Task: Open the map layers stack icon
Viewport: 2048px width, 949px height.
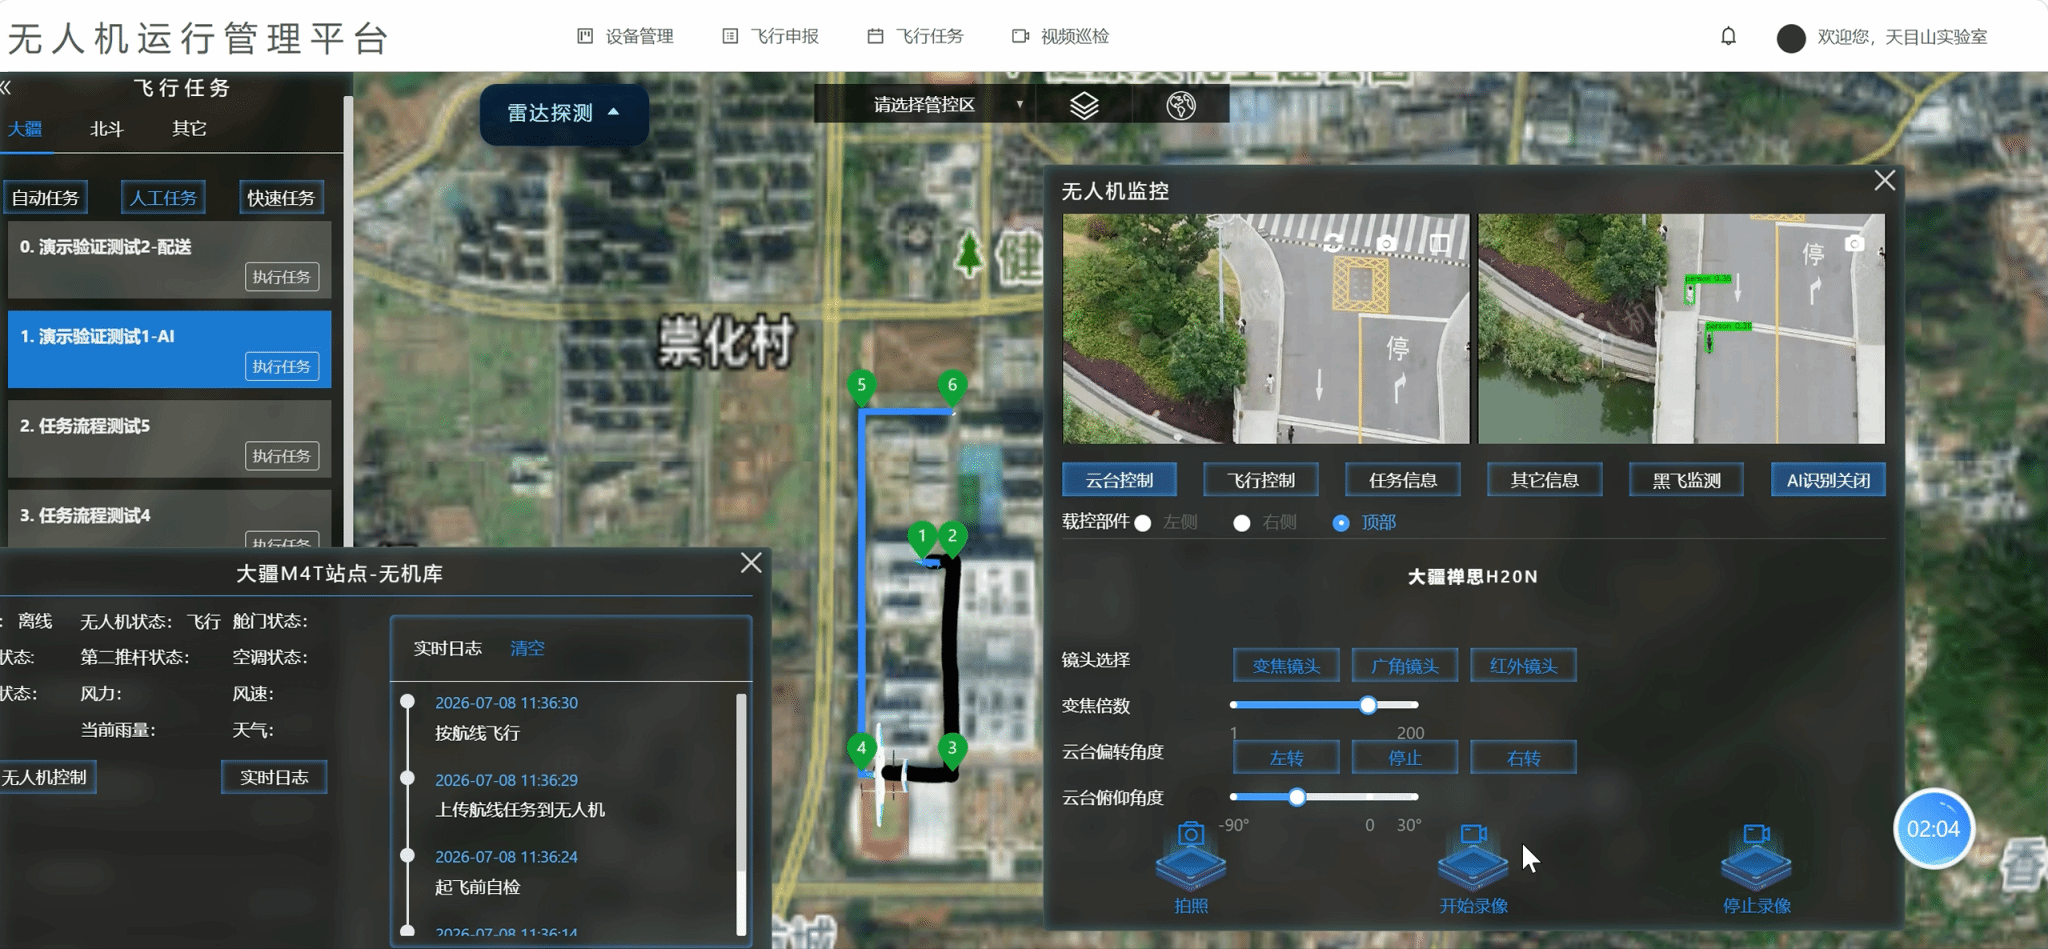Action: 1084,105
